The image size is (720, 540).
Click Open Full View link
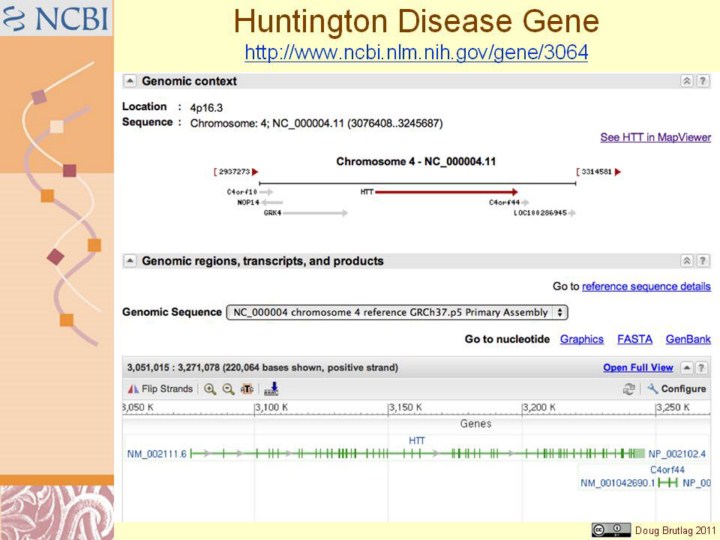[638, 368]
